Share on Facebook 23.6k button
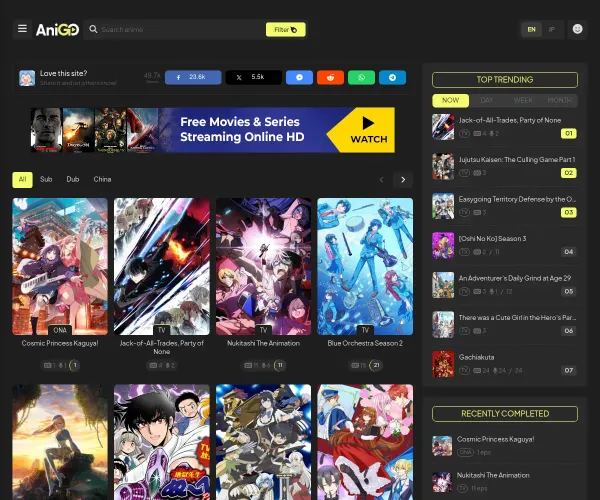This screenshot has width=600, height=500. (x=193, y=77)
